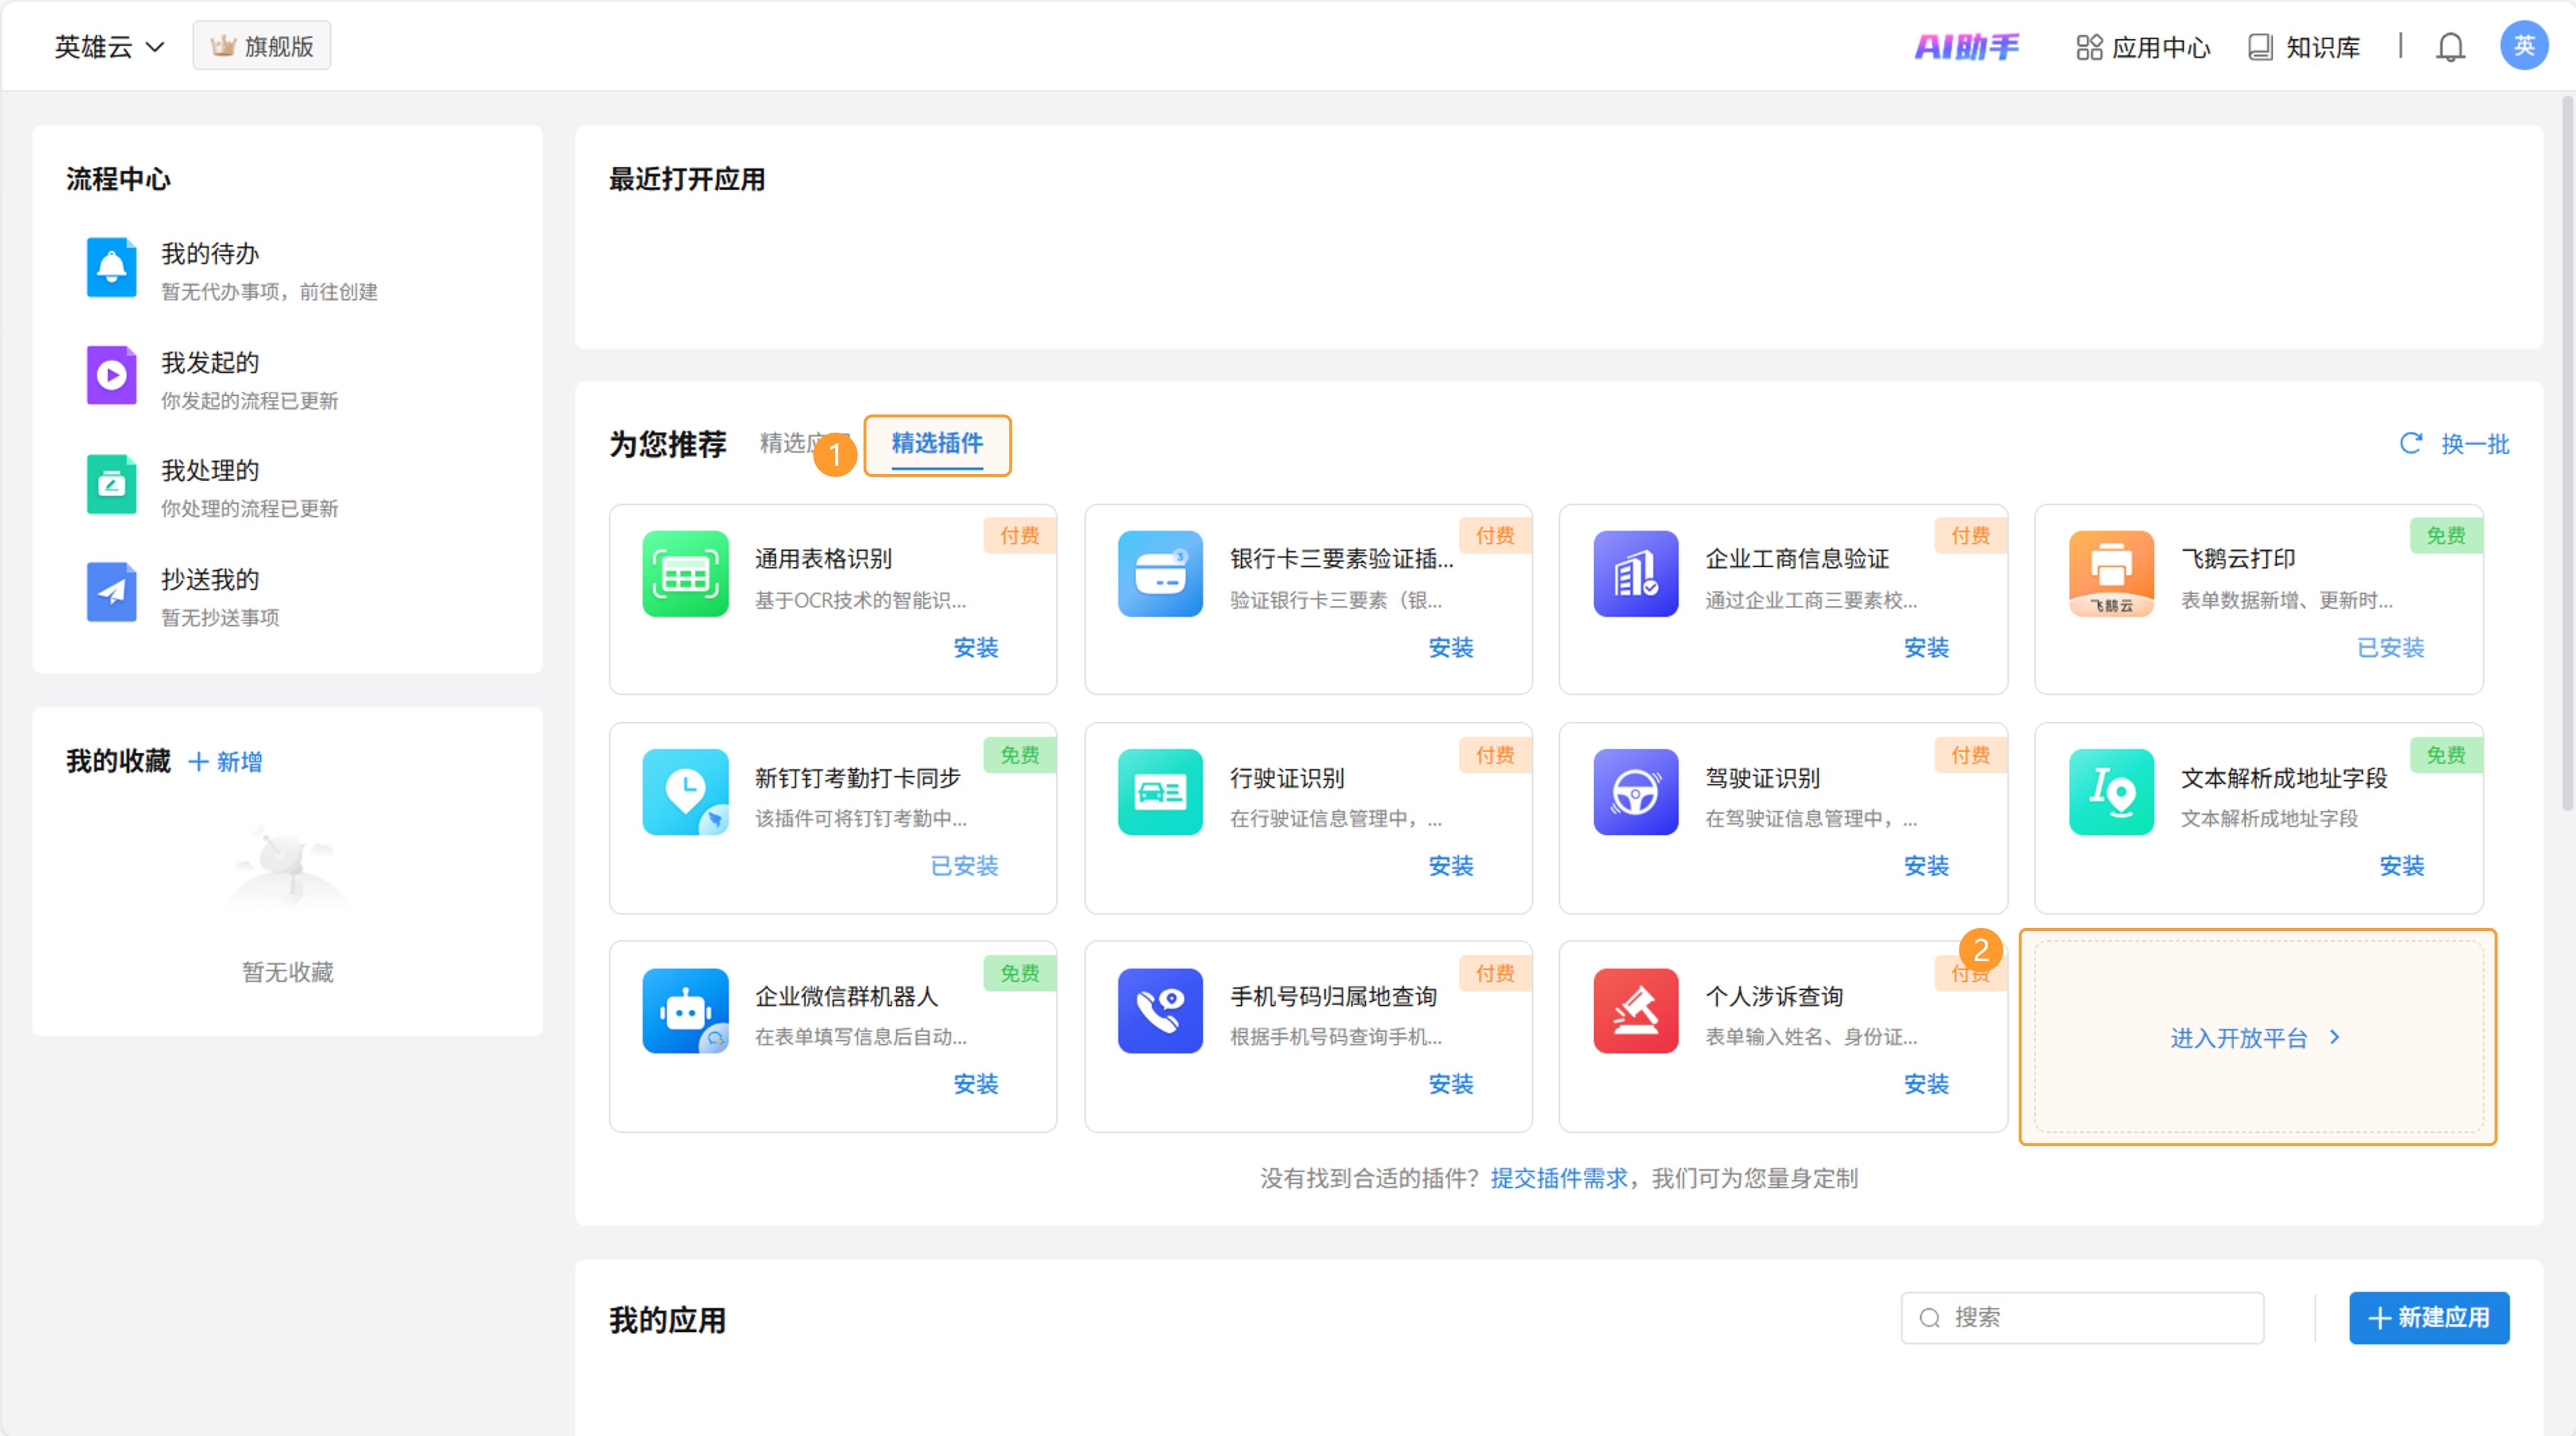The width and height of the screenshot is (2576, 1436).
Task: Click the notification bell icon
Action: (x=2449, y=47)
